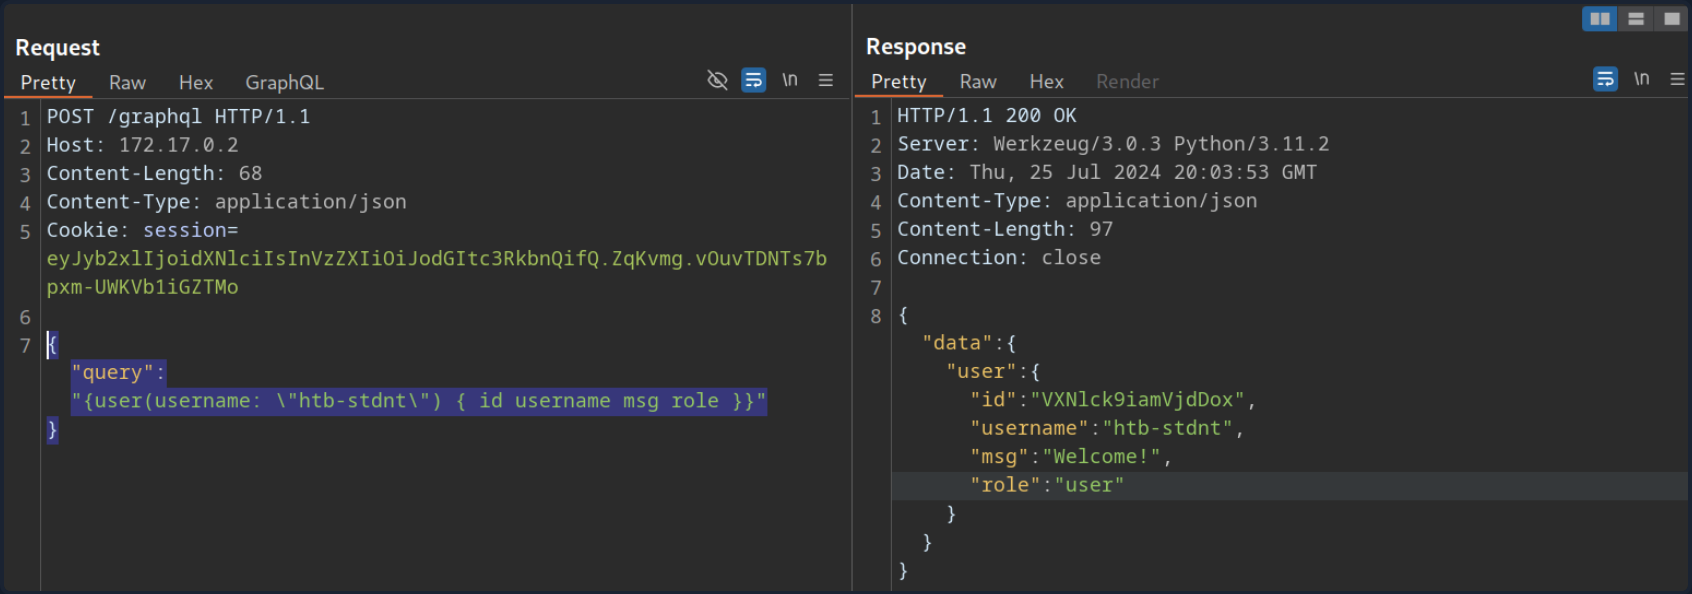Click the Cookie: session= header line
Screen dimensions: 1692x594
(x=142, y=230)
